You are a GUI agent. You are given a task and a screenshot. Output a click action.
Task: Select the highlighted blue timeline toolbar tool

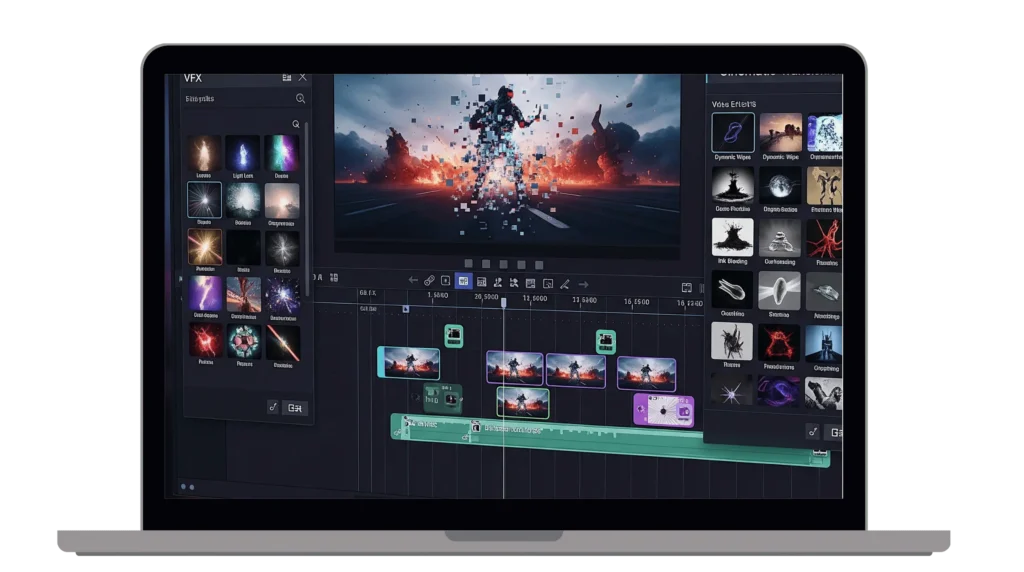pos(463,281)
